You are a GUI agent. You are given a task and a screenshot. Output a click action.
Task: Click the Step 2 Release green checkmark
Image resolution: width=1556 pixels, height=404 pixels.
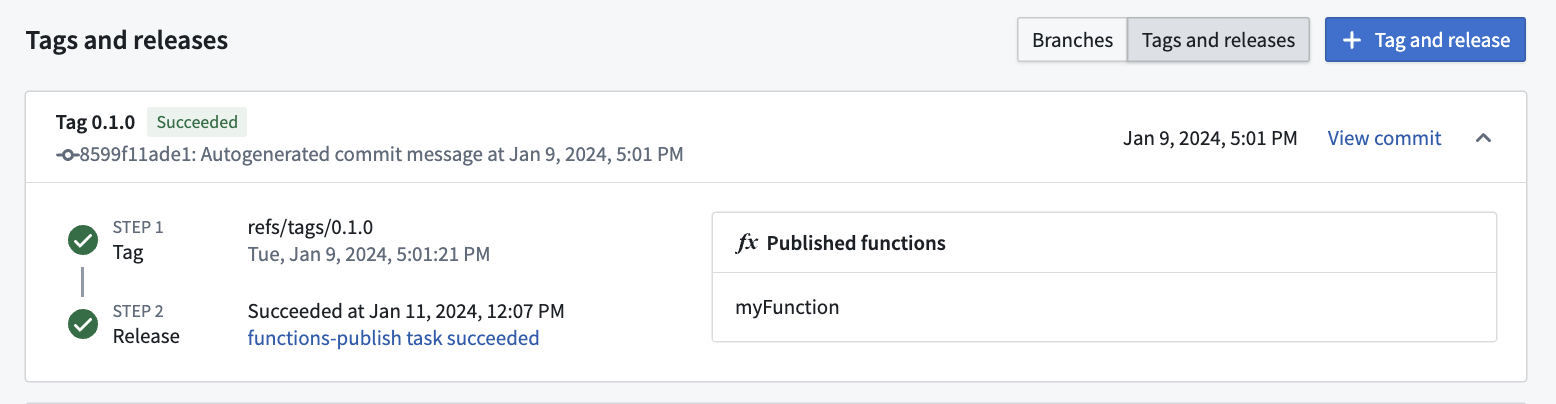pyautogui.click(x=82, y=324)
